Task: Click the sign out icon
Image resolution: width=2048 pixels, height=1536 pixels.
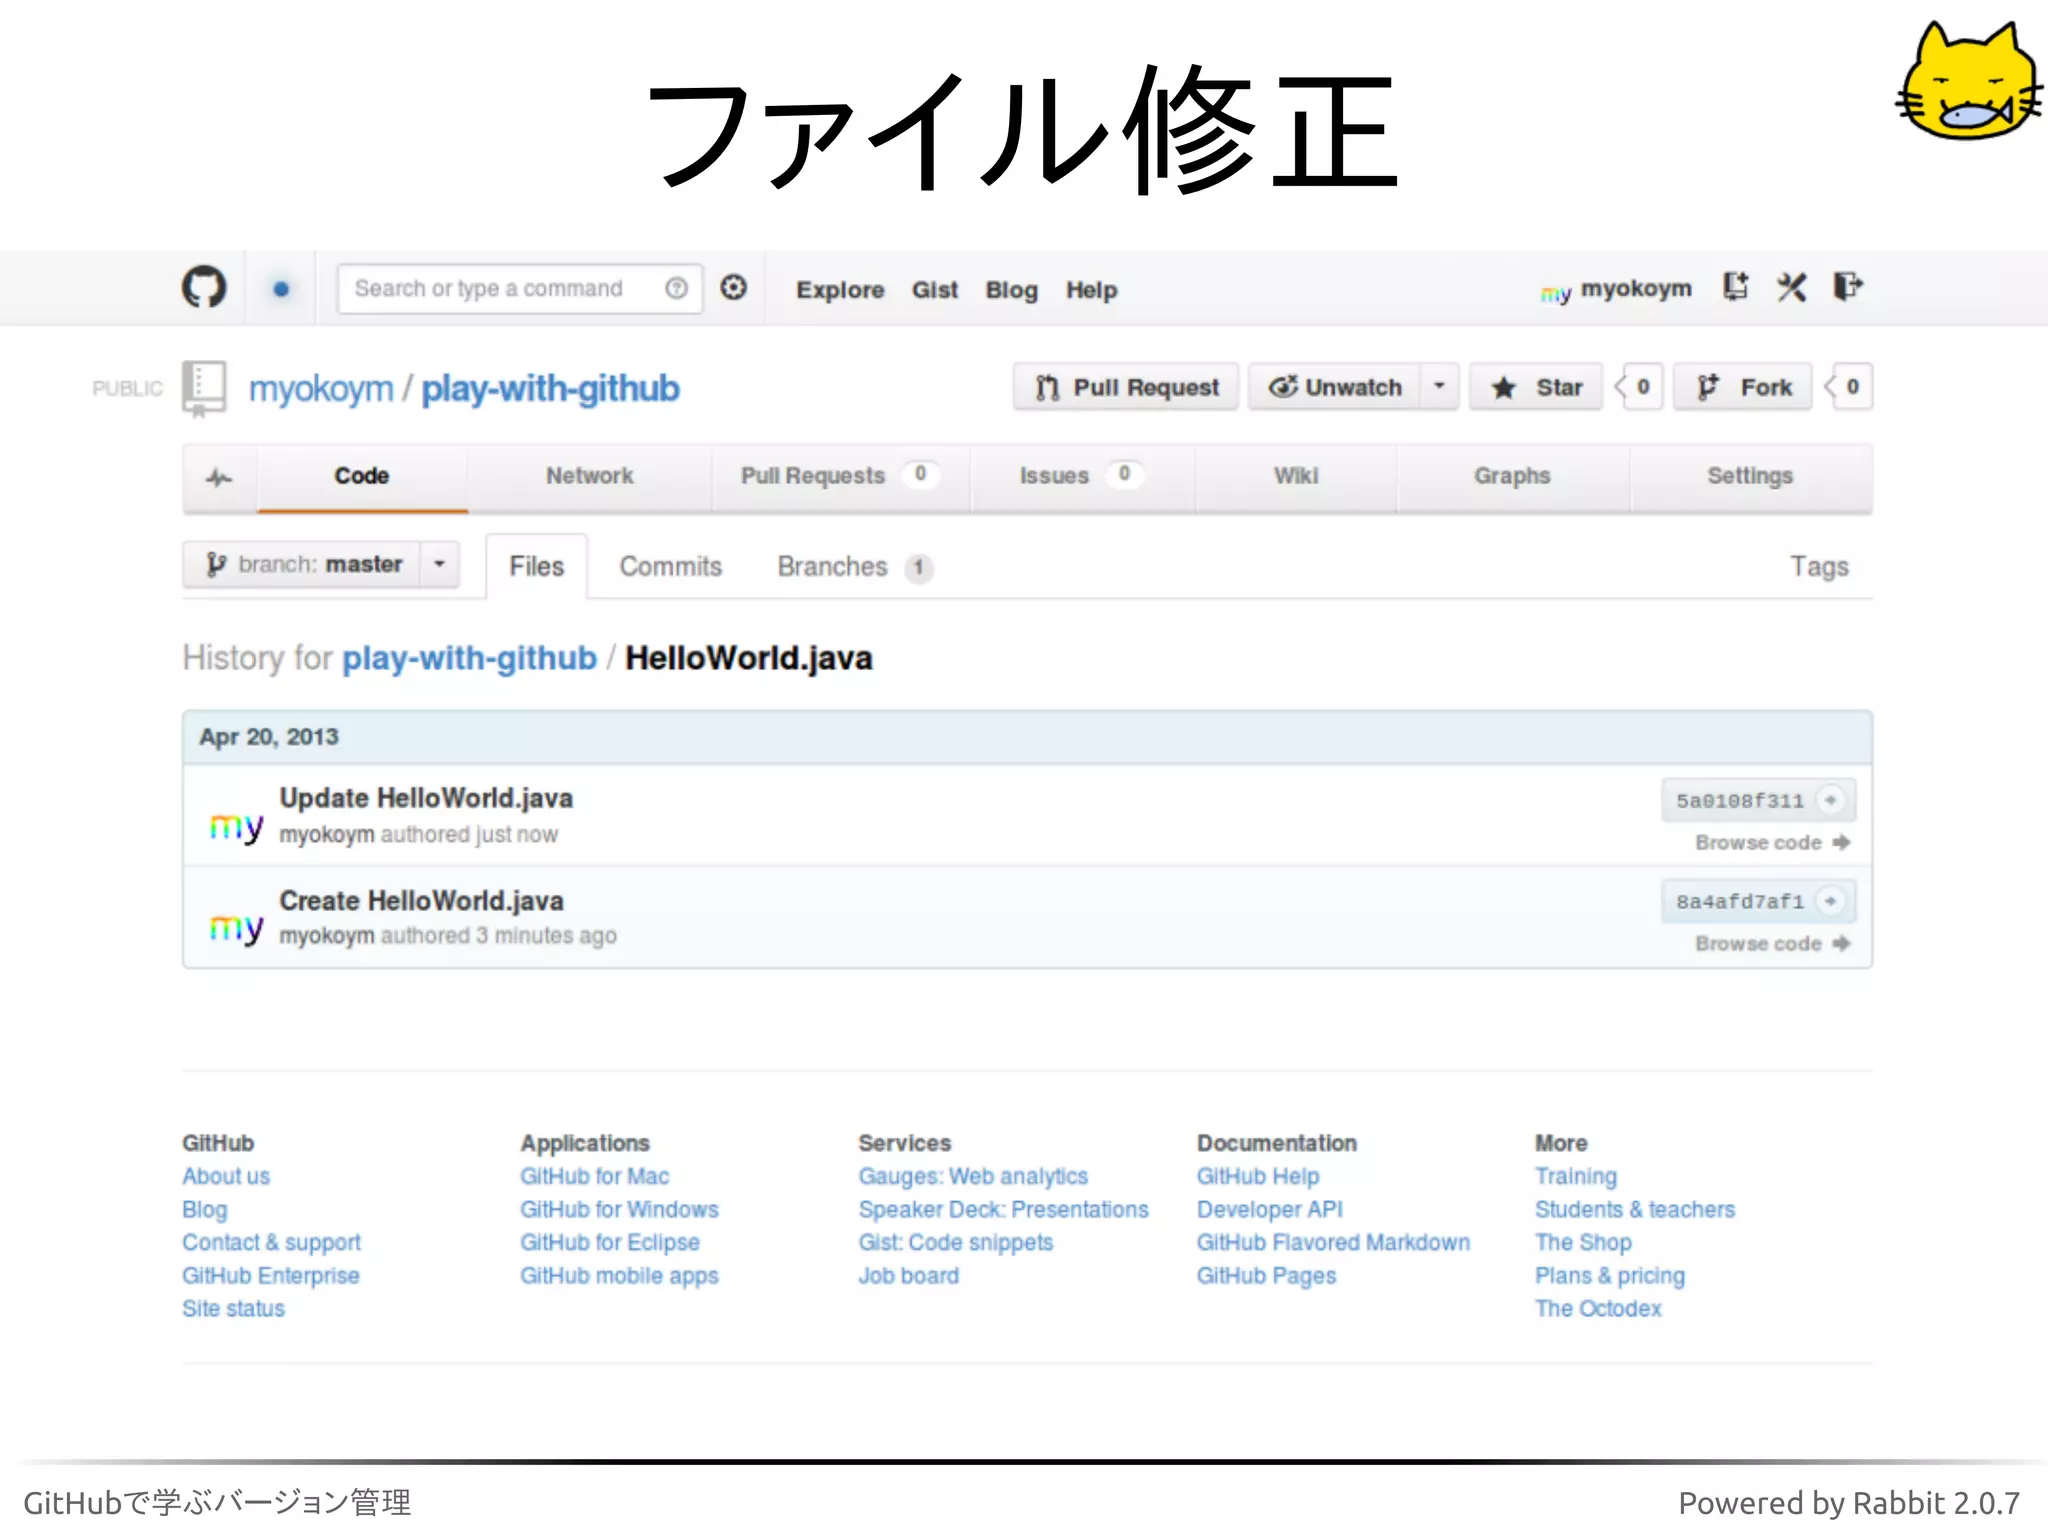Action: 1848,287
